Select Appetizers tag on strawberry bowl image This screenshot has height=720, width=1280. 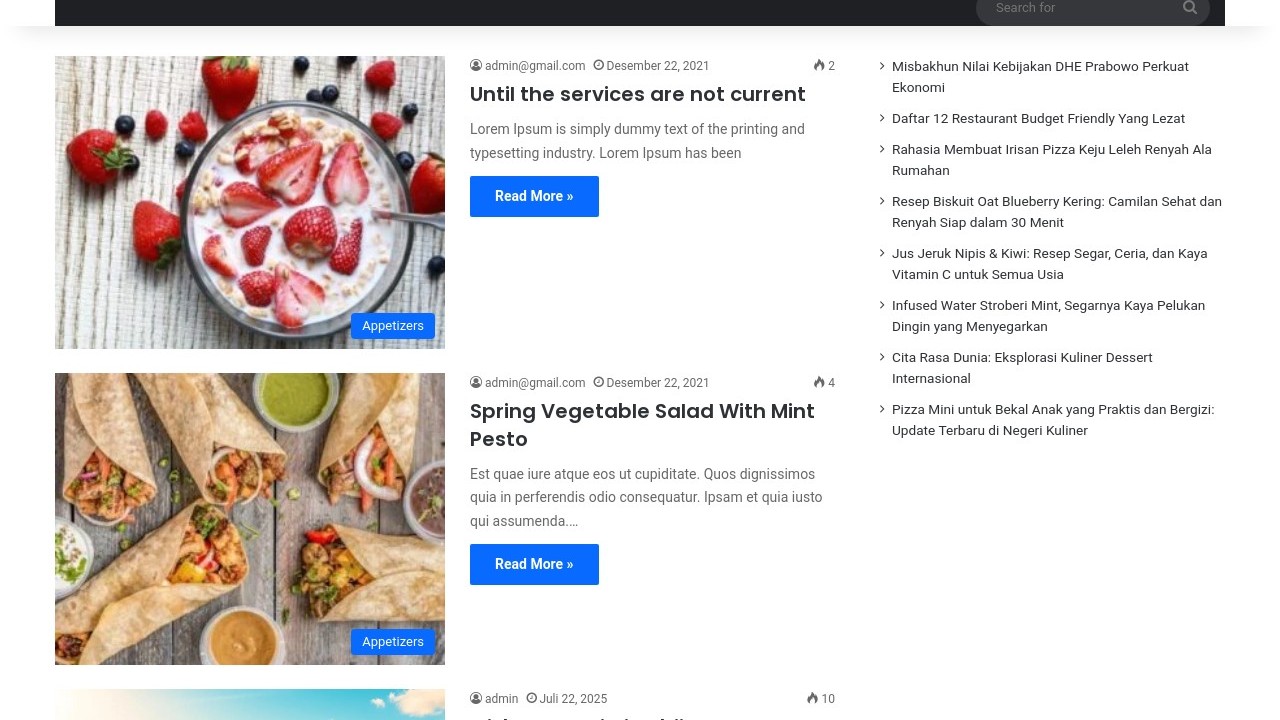[392, 326]
